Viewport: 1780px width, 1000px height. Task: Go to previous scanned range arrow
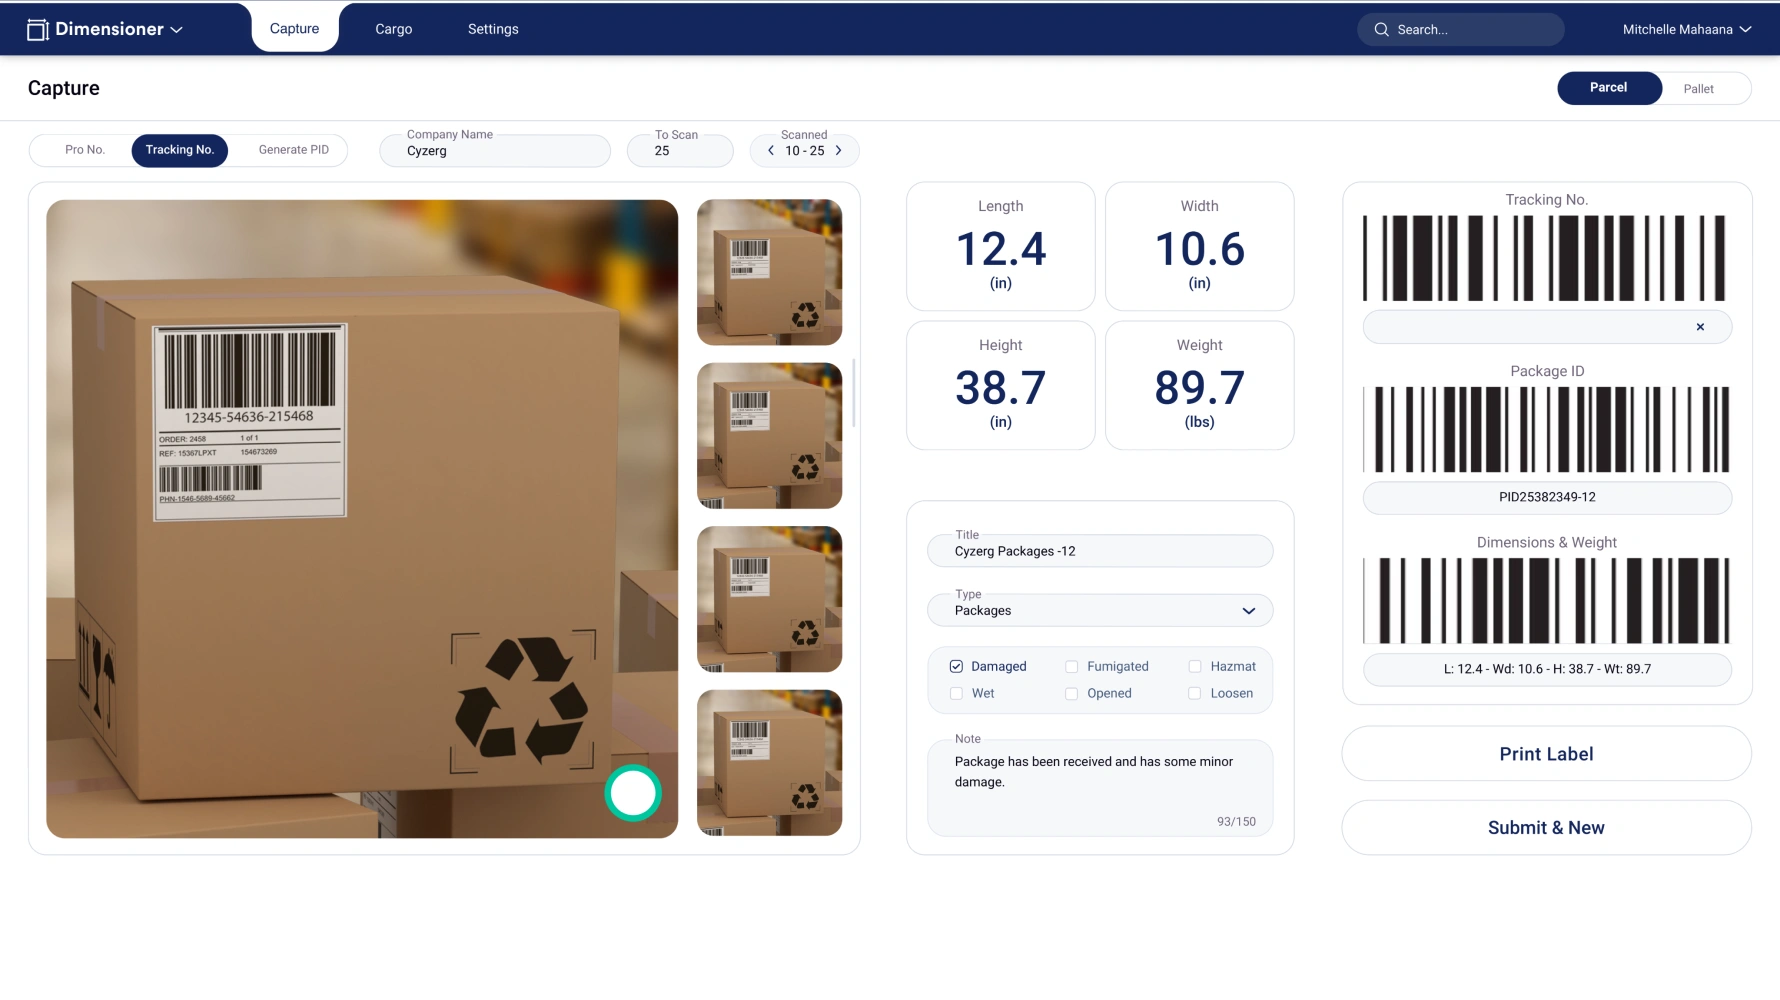click(x=771, y=151)
